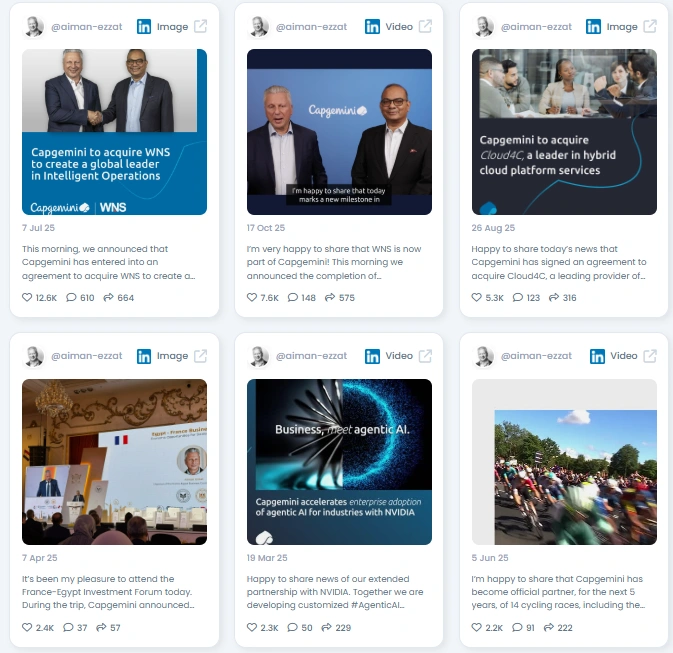The height and width of the screenshot is (653, 673).
Task: Click the share icon showing 229 shares
Action: pyautogui.click(x=327, y=627)
